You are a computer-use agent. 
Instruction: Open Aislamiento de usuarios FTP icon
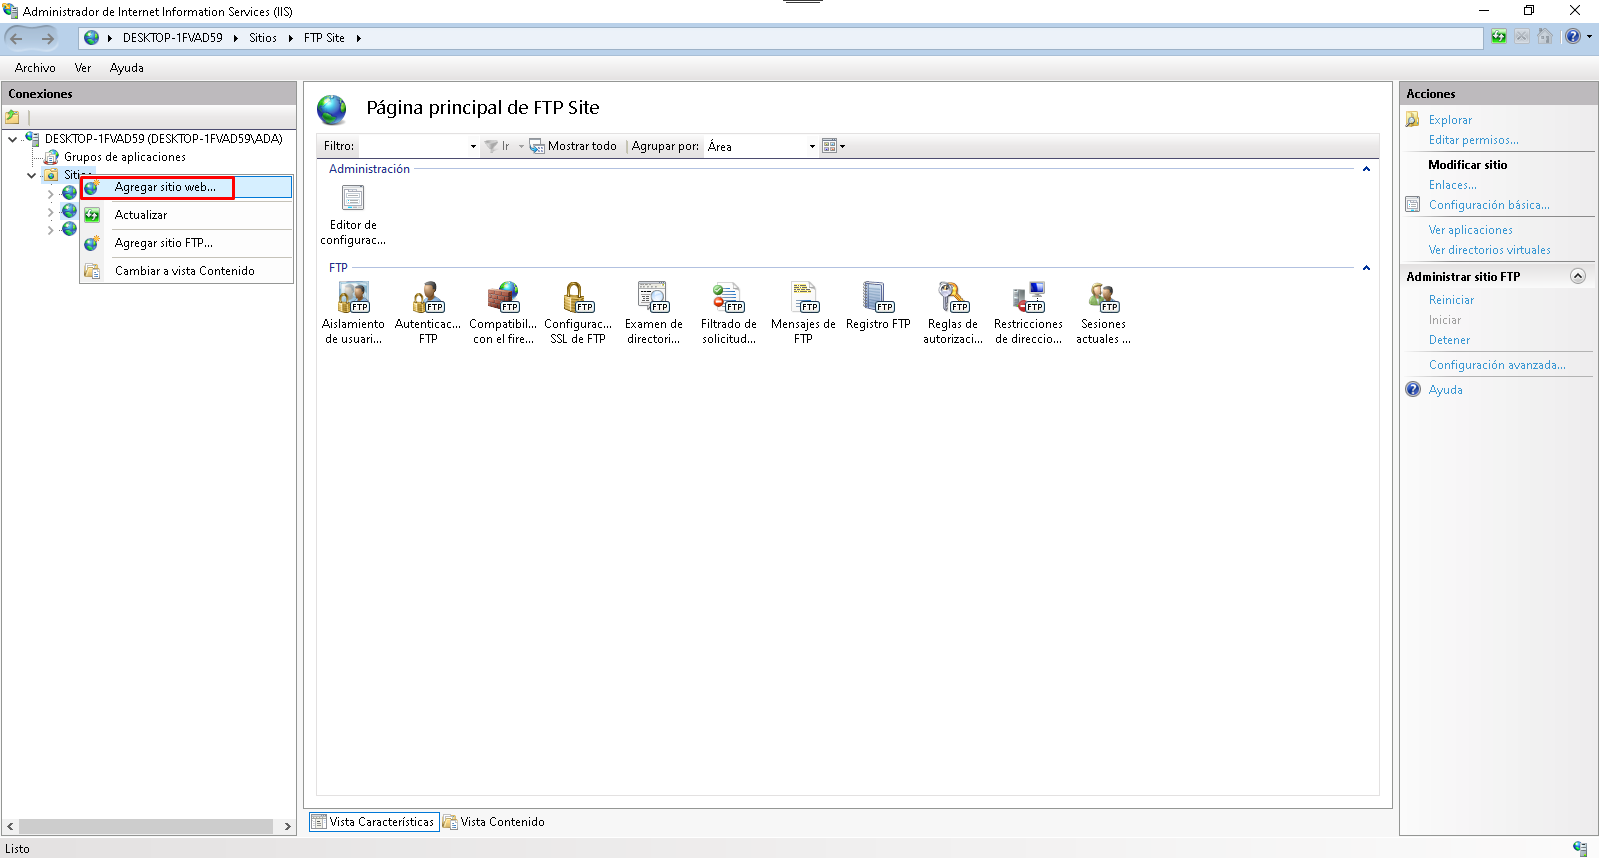click(x=353, y=298)
